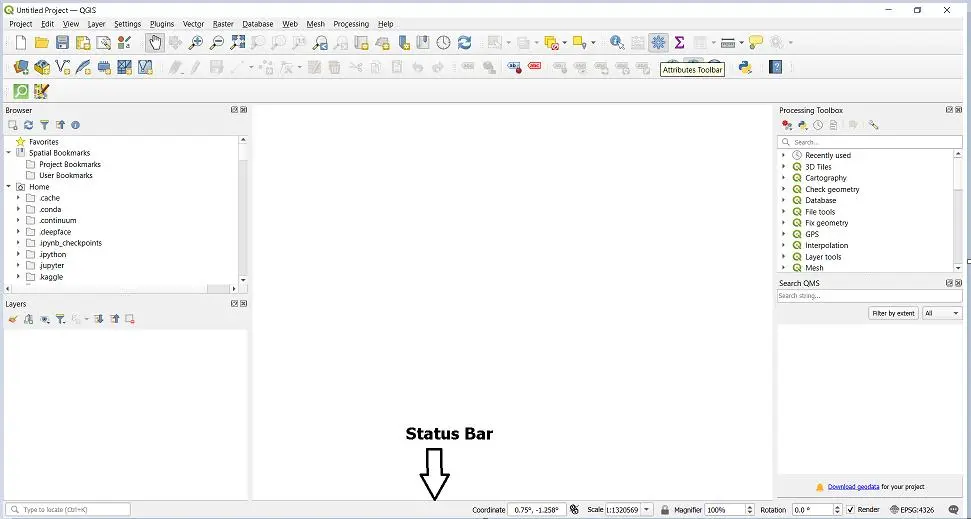
Task: Create a new project with the blank page icon
Action: (x=20, y=43)
